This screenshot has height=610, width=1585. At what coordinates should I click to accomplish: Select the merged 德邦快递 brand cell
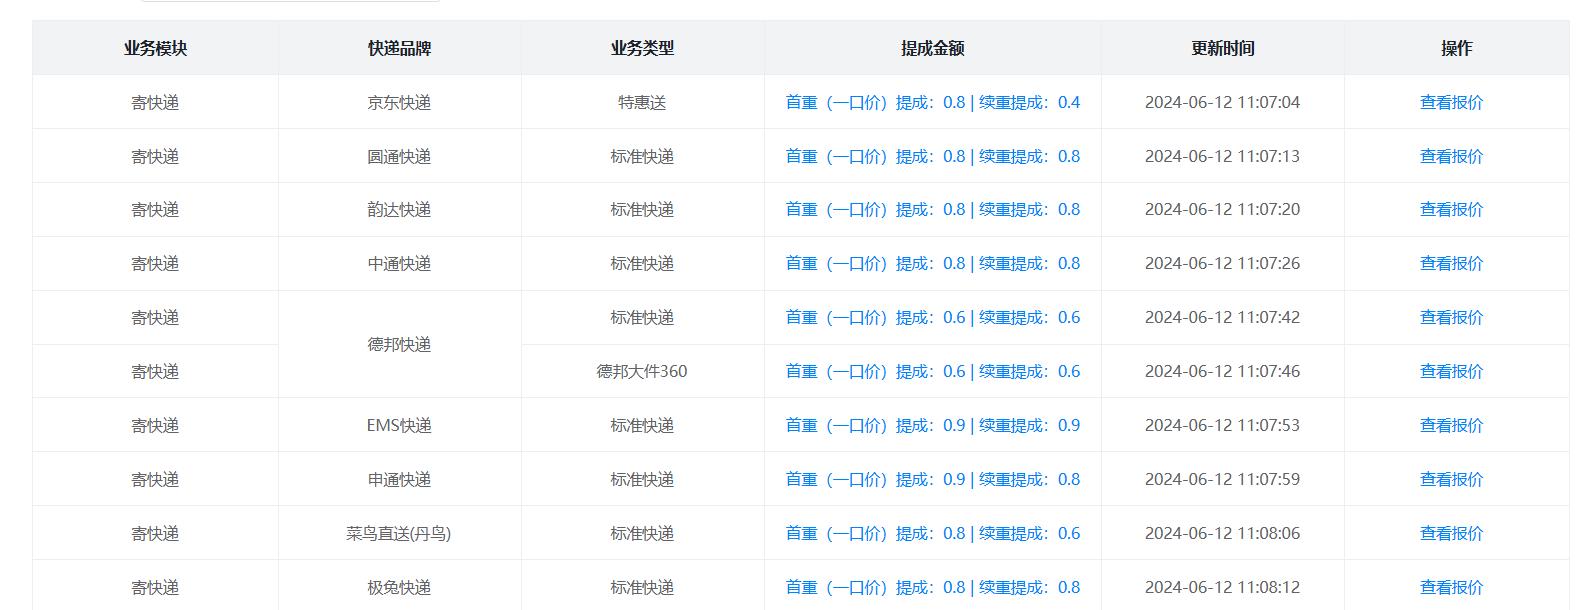point(399,344)
